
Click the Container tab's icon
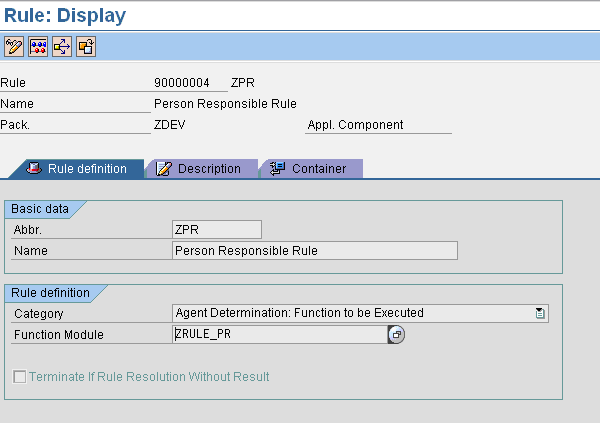(x=277, y=169)
